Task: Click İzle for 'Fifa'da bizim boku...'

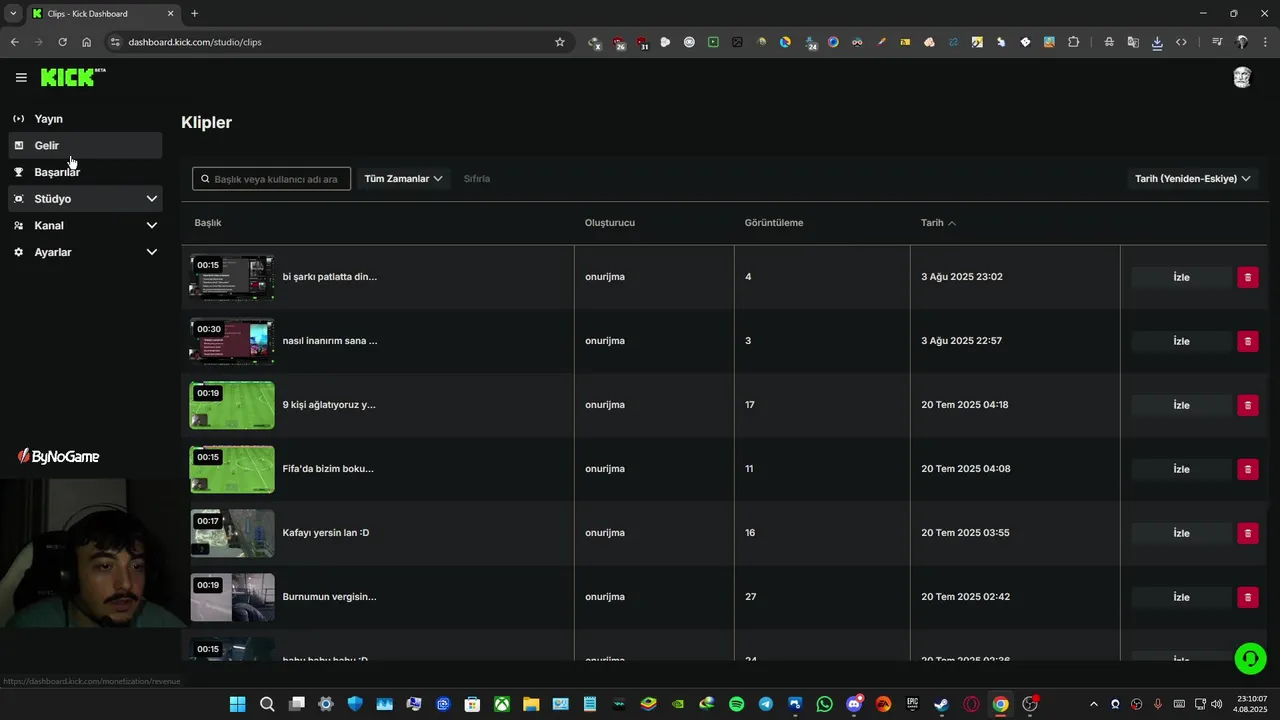Action: pos(1181,469)
